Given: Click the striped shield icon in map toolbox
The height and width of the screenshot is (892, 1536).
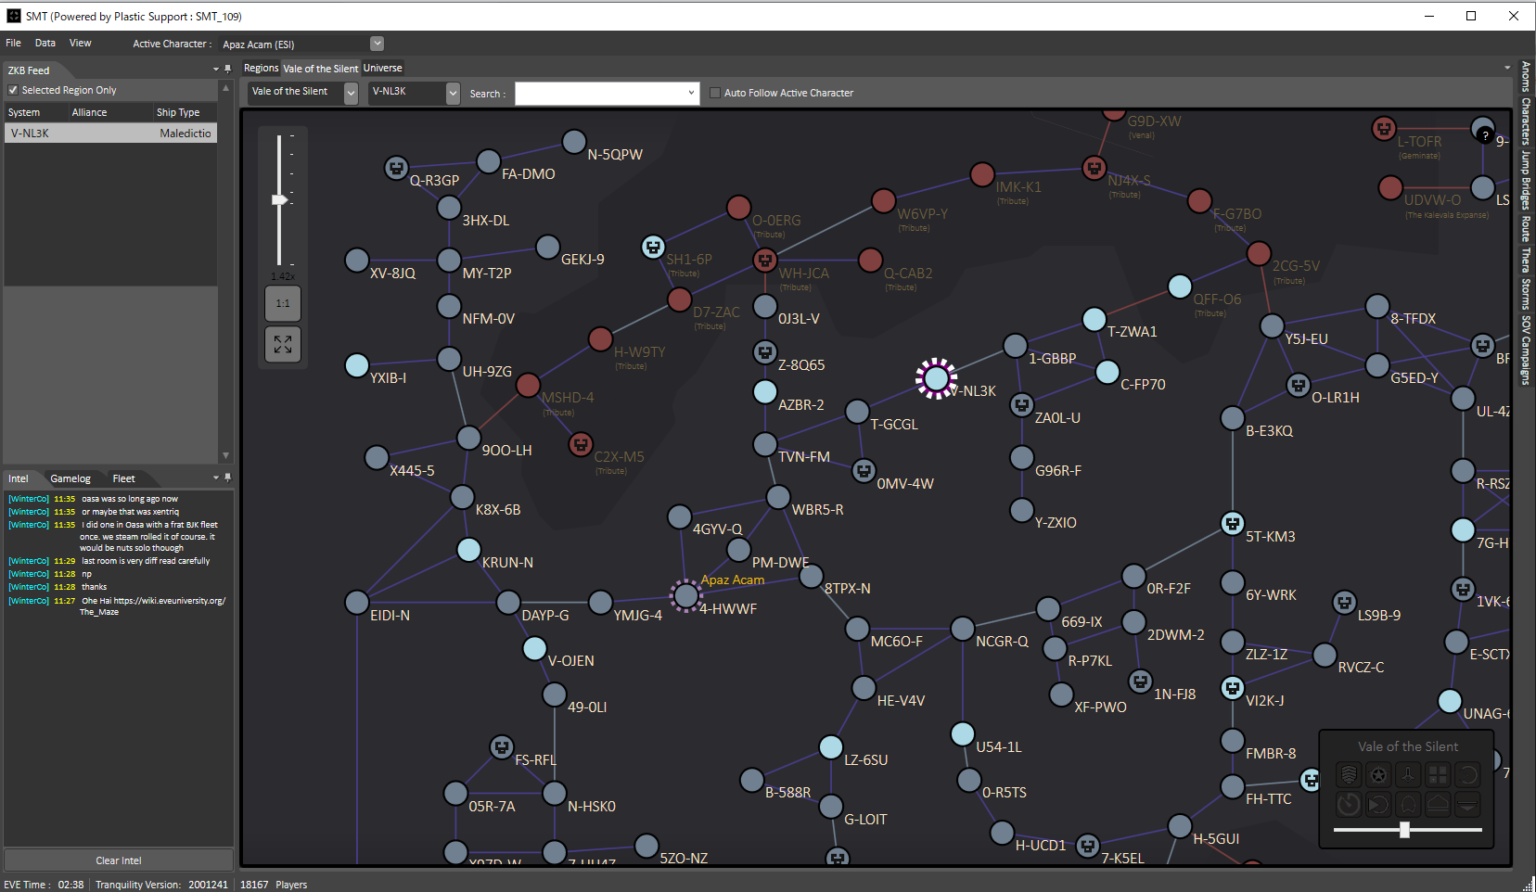Looking at the screenshot, I should [x=1349, y=775].
